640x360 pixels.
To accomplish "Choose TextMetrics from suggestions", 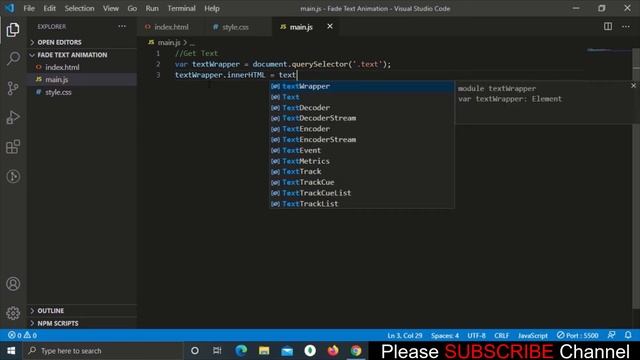I will pos(361,161).
